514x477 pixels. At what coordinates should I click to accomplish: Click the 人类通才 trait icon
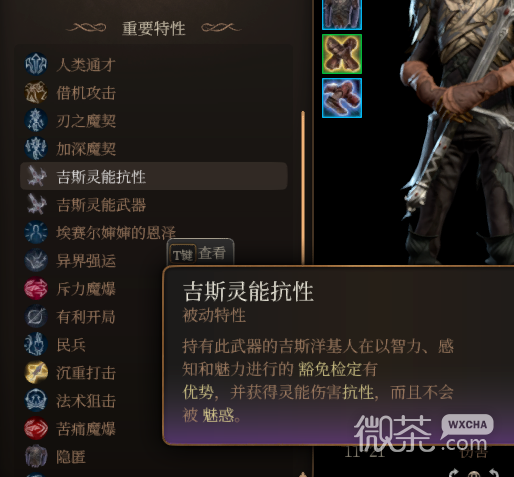coord(36,64)
